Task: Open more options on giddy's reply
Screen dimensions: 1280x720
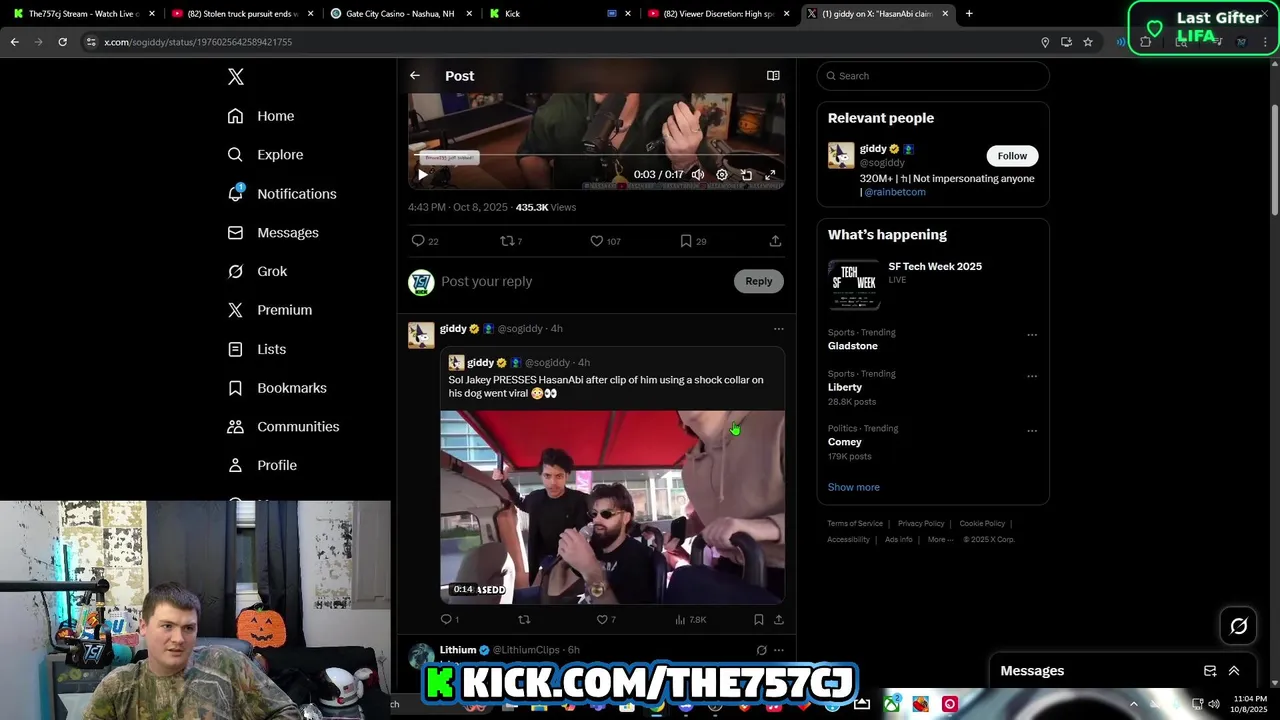Action: pos(779,329)
